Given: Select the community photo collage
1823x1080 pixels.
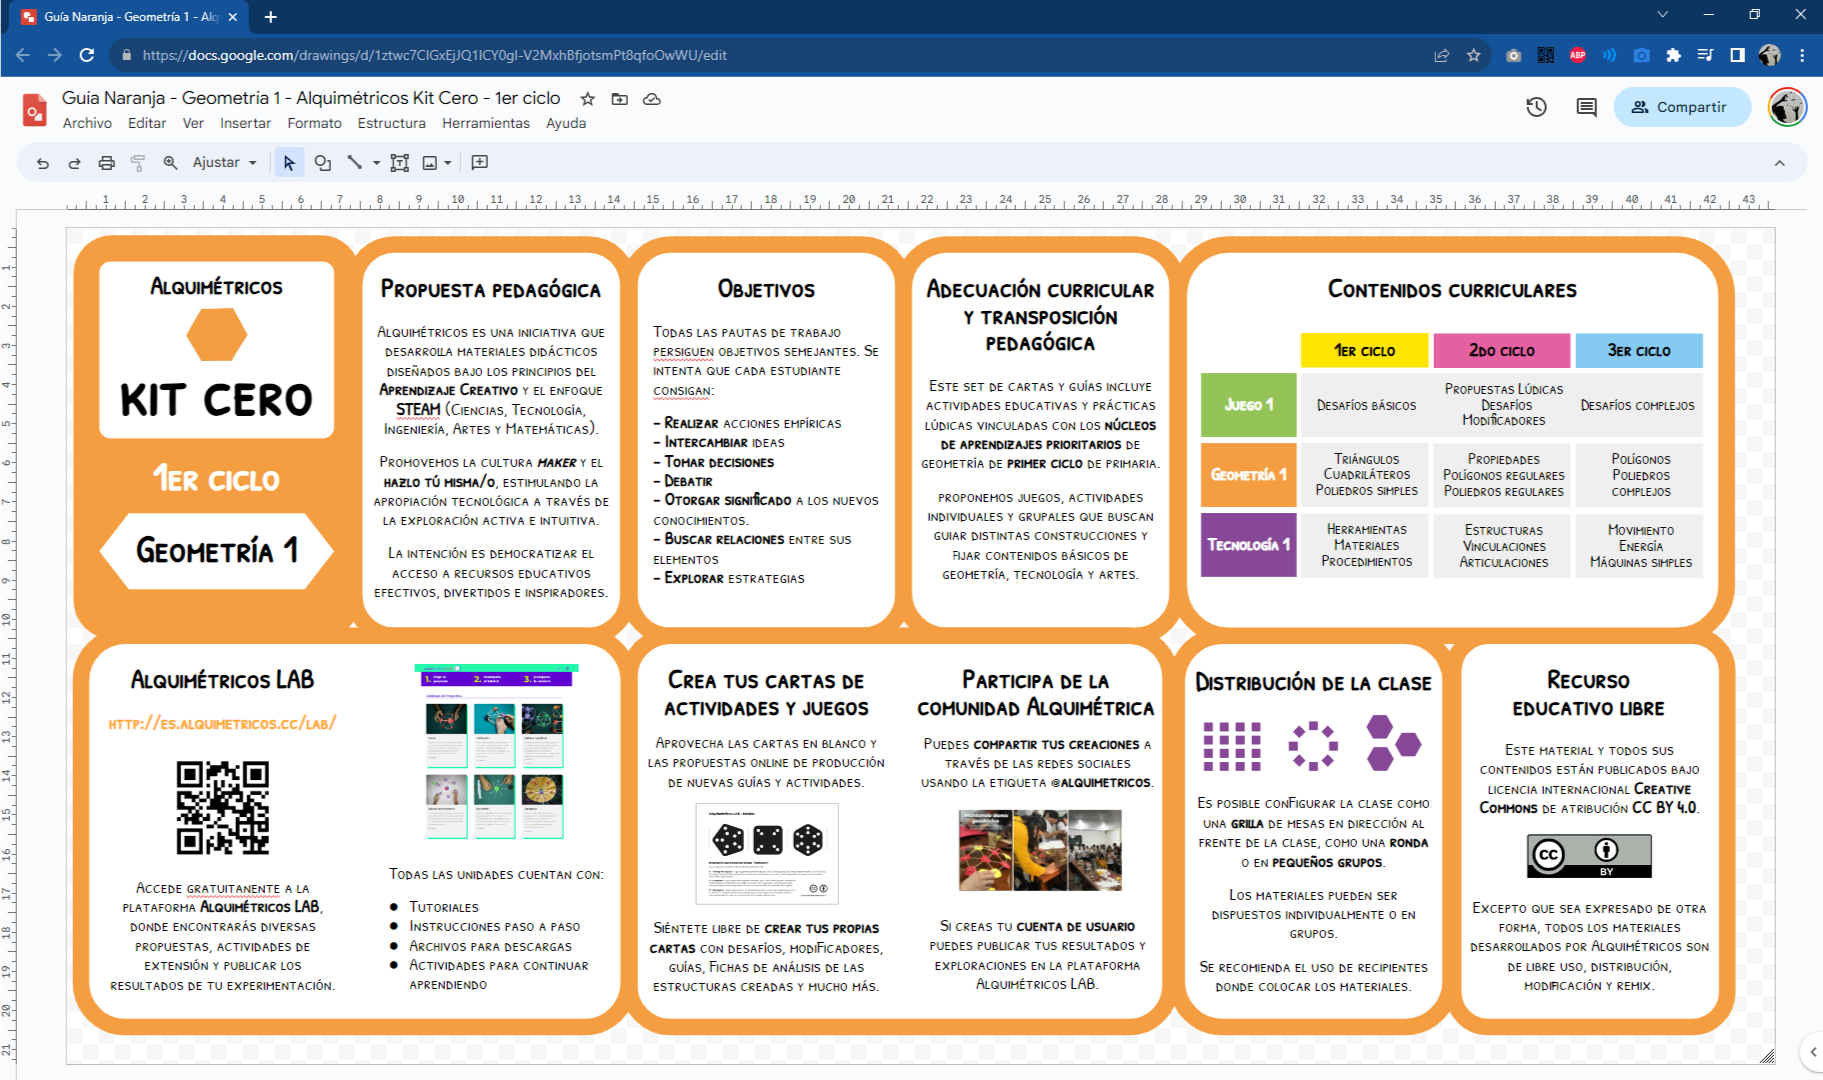Looking at the screenshot, I should coord(1040,851).
